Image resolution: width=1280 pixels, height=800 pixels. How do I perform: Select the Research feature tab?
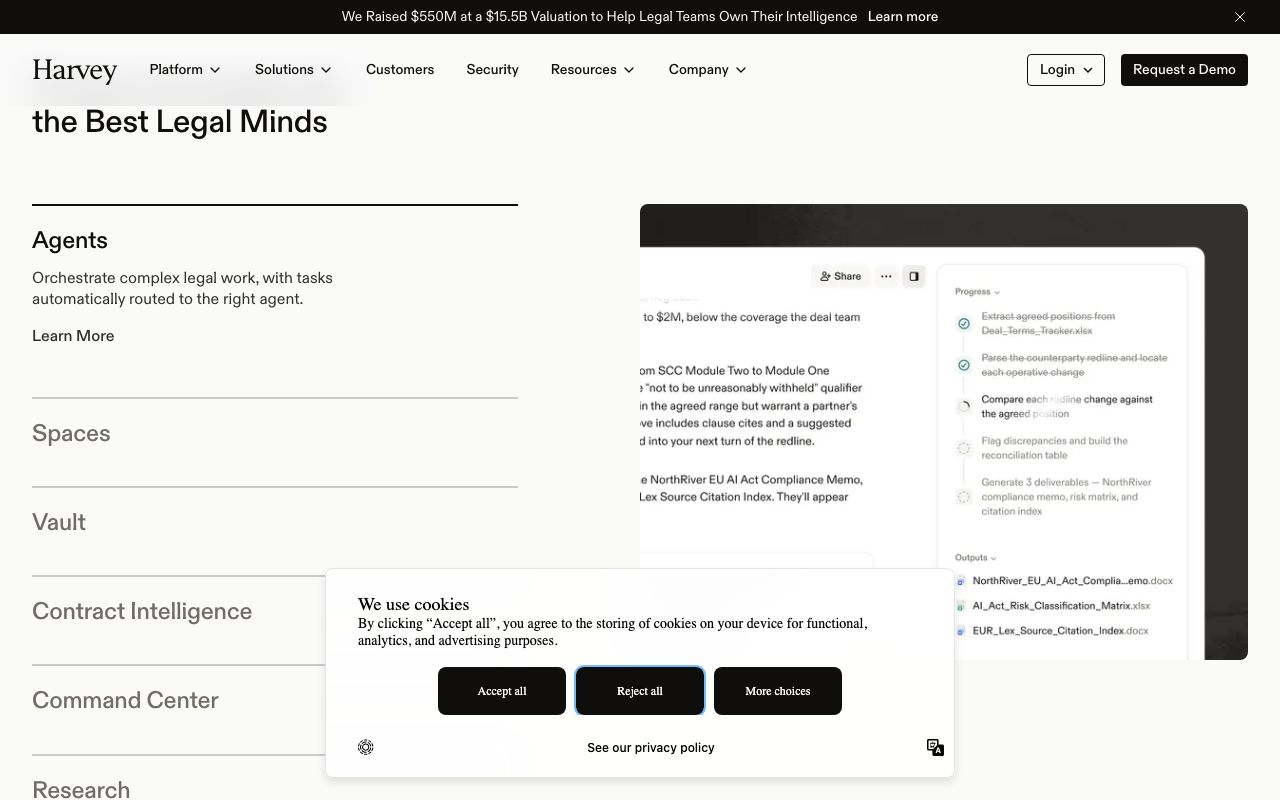click(81, 788)
